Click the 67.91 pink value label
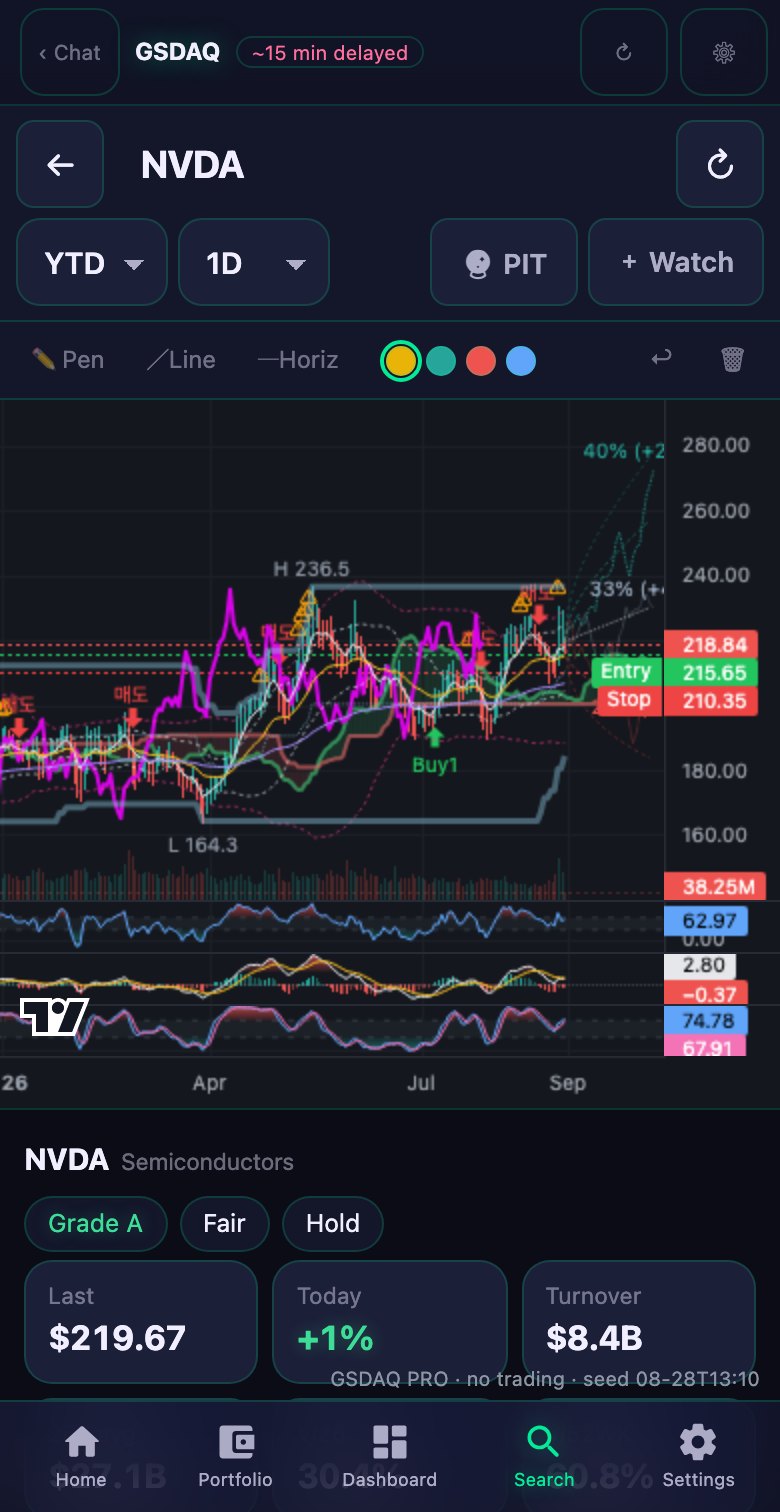 [704, 1047]
